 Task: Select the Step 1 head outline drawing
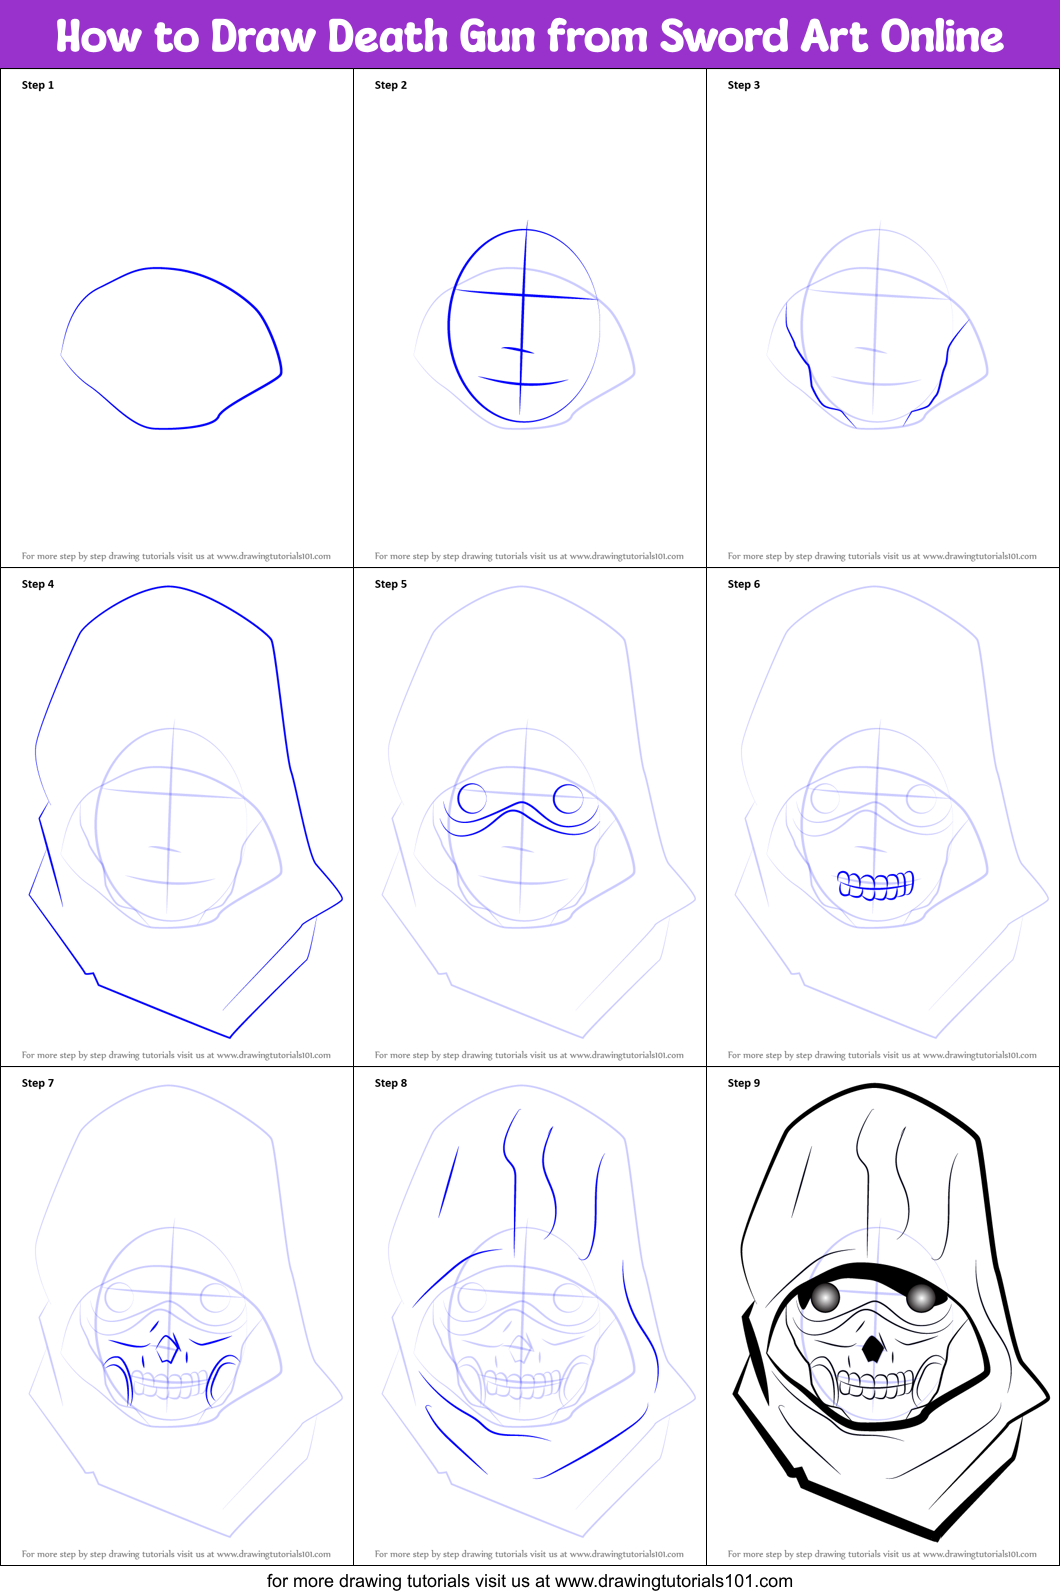click(x=172, y=348)
